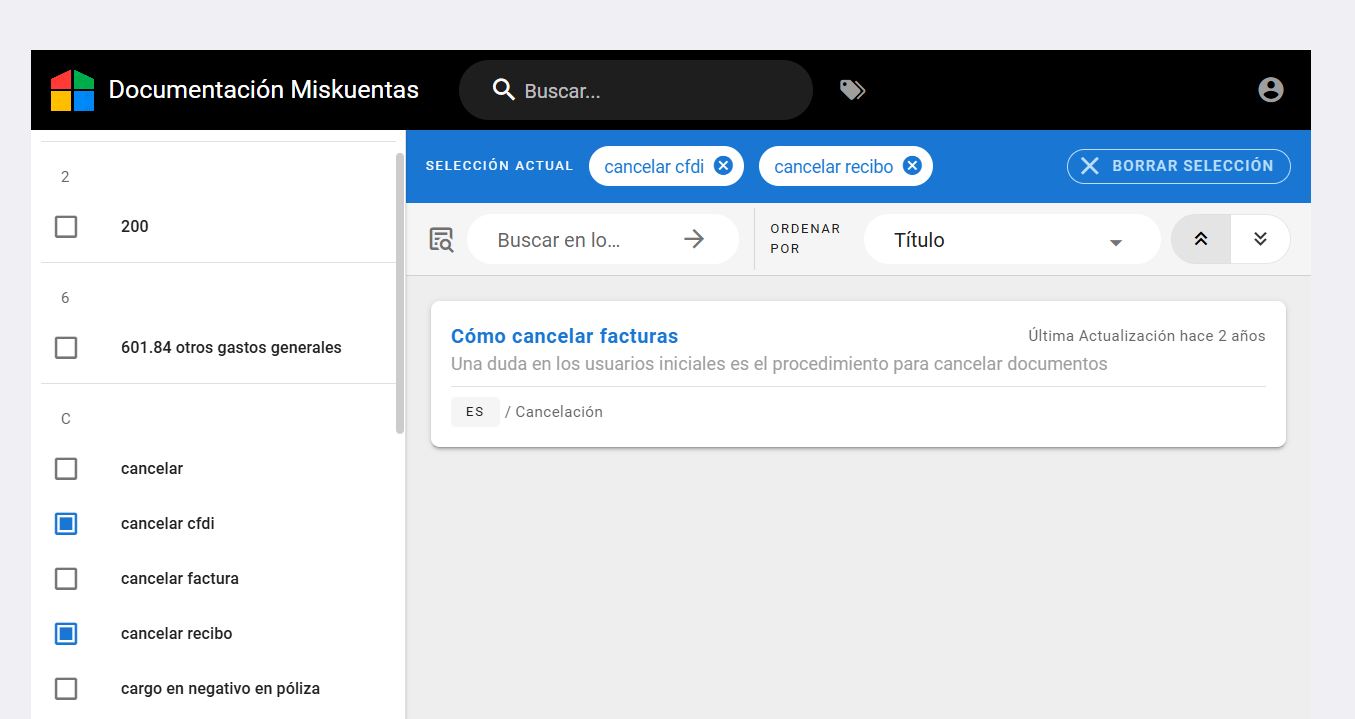
Task: Check the '200' tag checkbox
Action: coord(66,227)
